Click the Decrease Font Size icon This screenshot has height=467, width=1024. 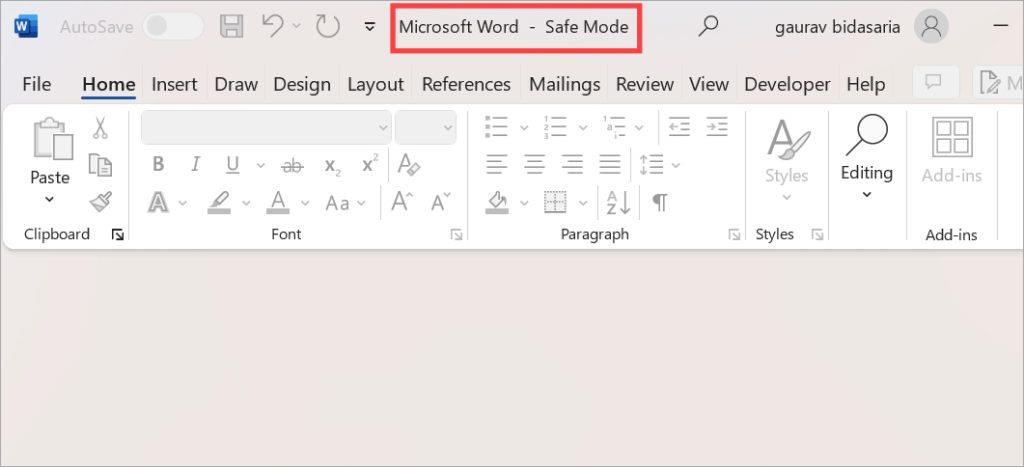point(441,202)
